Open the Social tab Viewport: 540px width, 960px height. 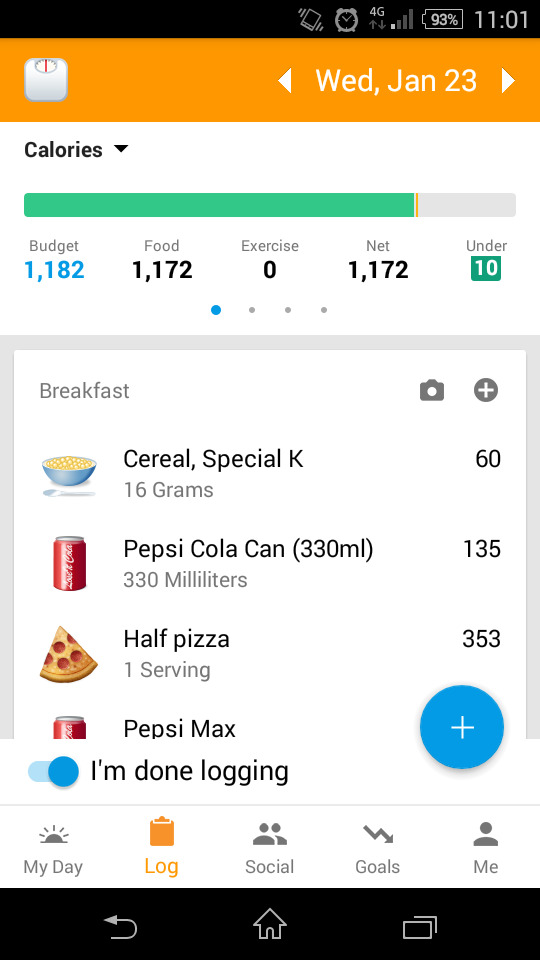[269, 847]
